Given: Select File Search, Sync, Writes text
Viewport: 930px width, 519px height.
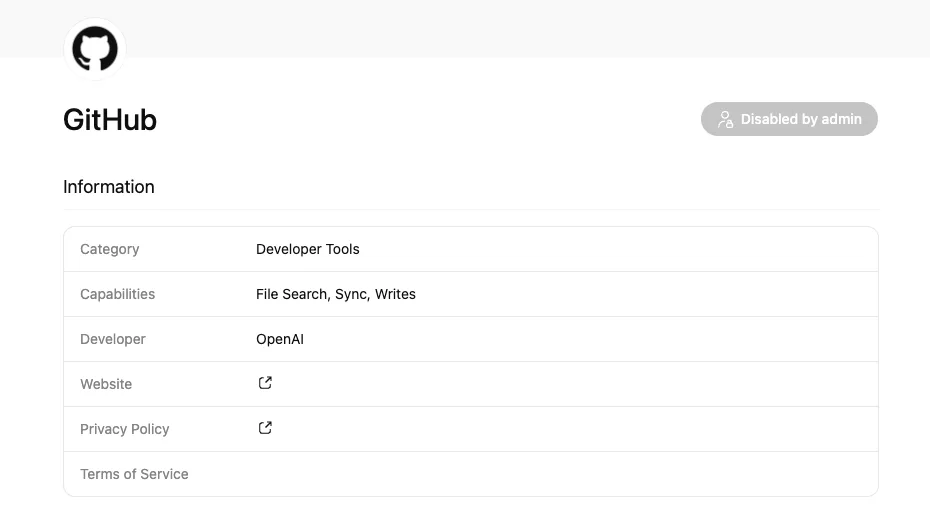Looking at the screenshot, I should pos(336,294).
